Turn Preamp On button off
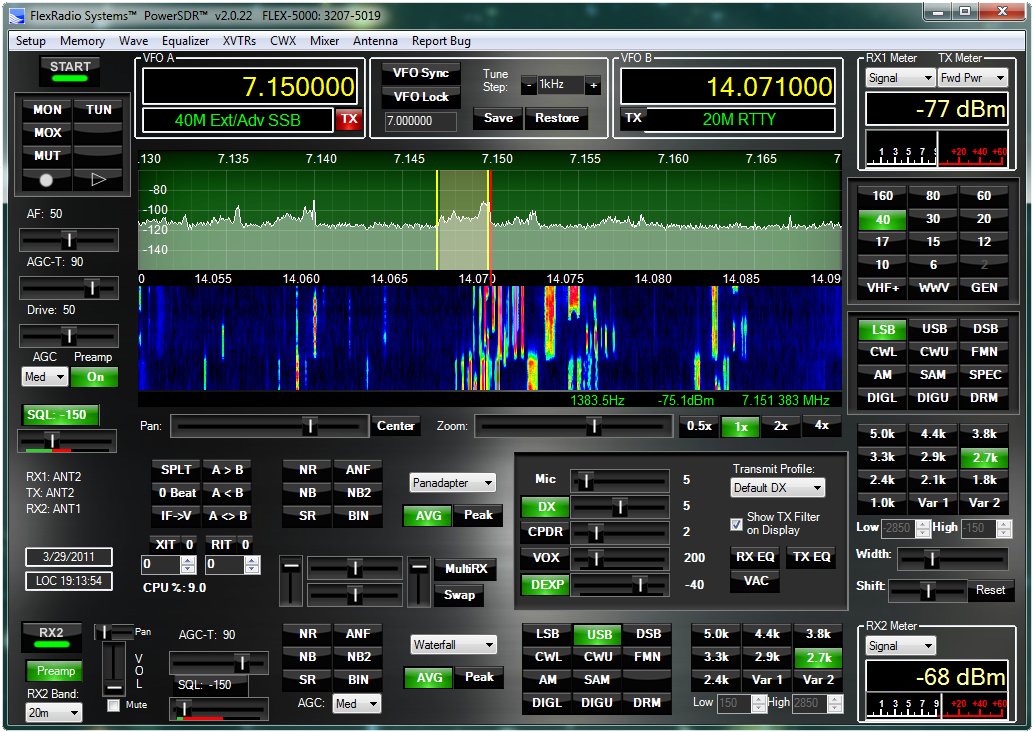The image size is (1034, 732). [x=95, y=377]
